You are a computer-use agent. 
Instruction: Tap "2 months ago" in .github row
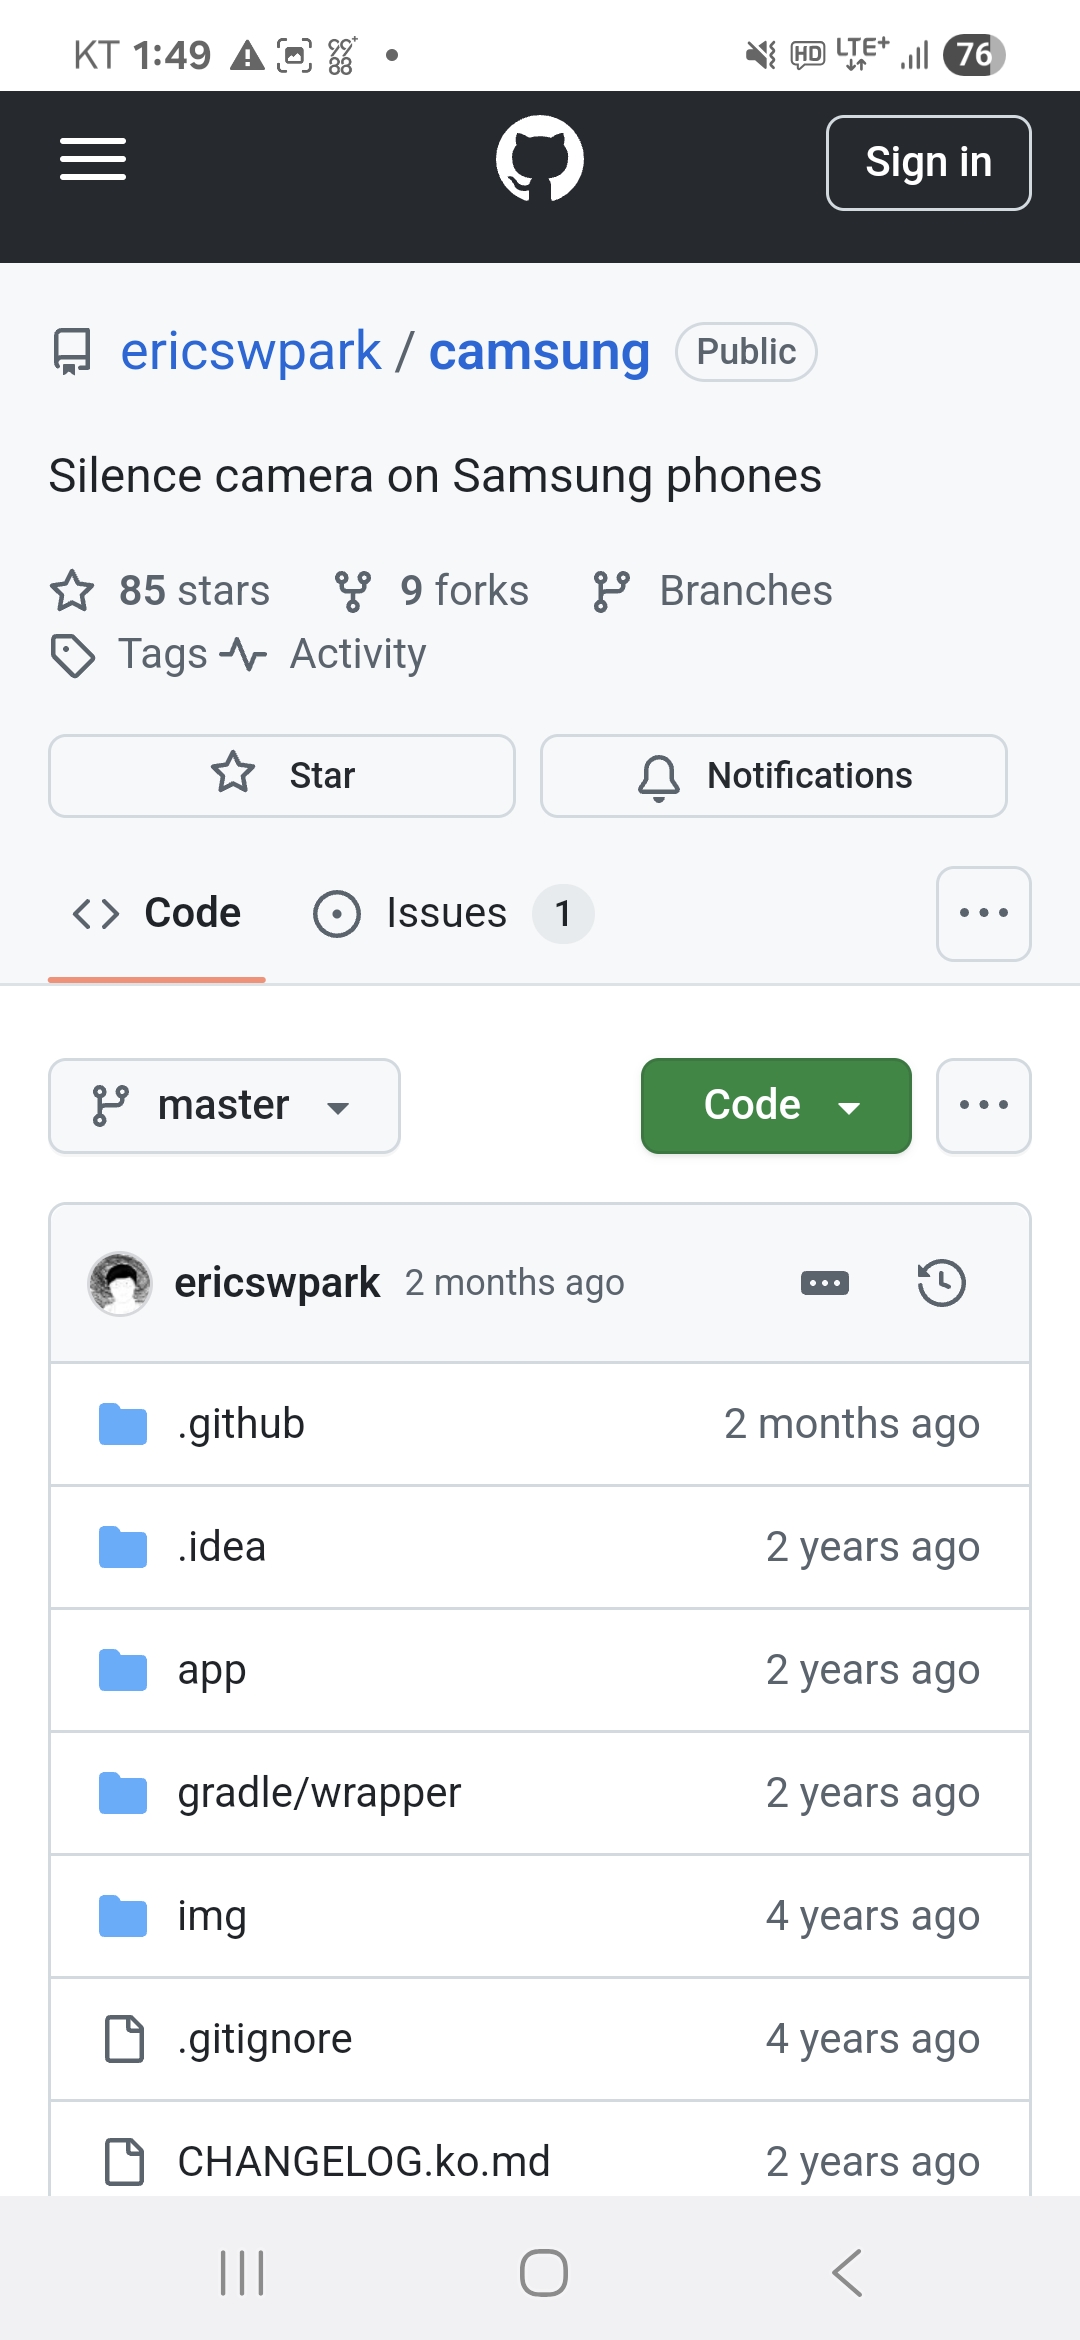(x=852, y=1424)
